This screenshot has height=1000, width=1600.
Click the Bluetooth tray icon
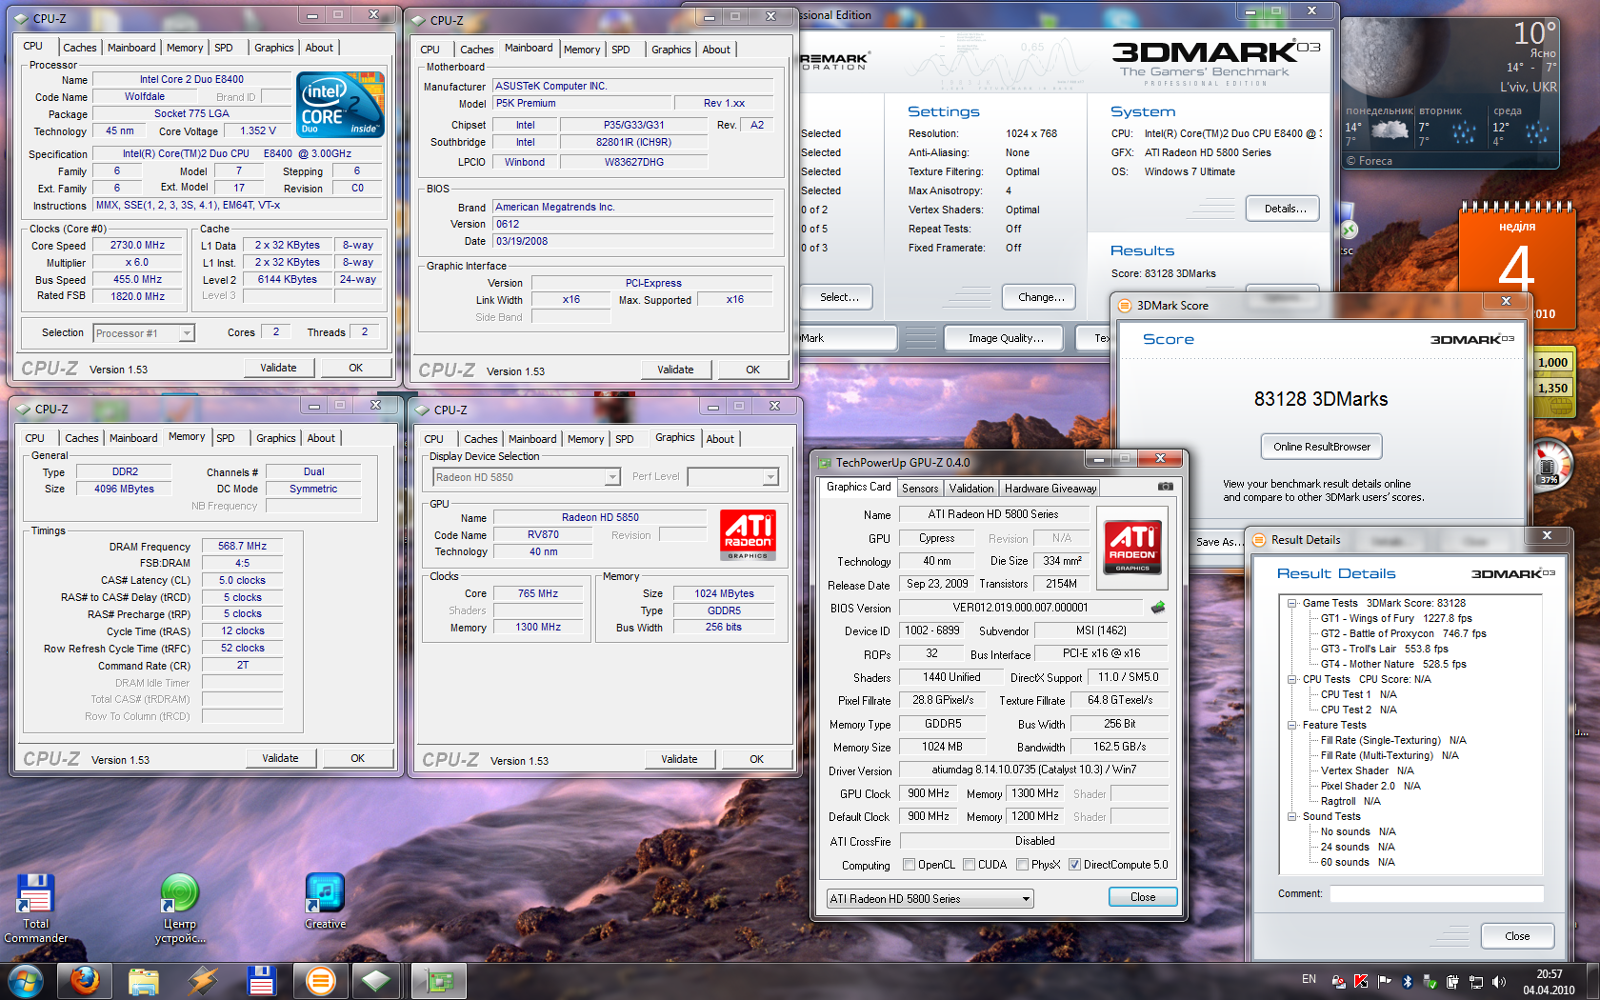(x=1407, y=981)
